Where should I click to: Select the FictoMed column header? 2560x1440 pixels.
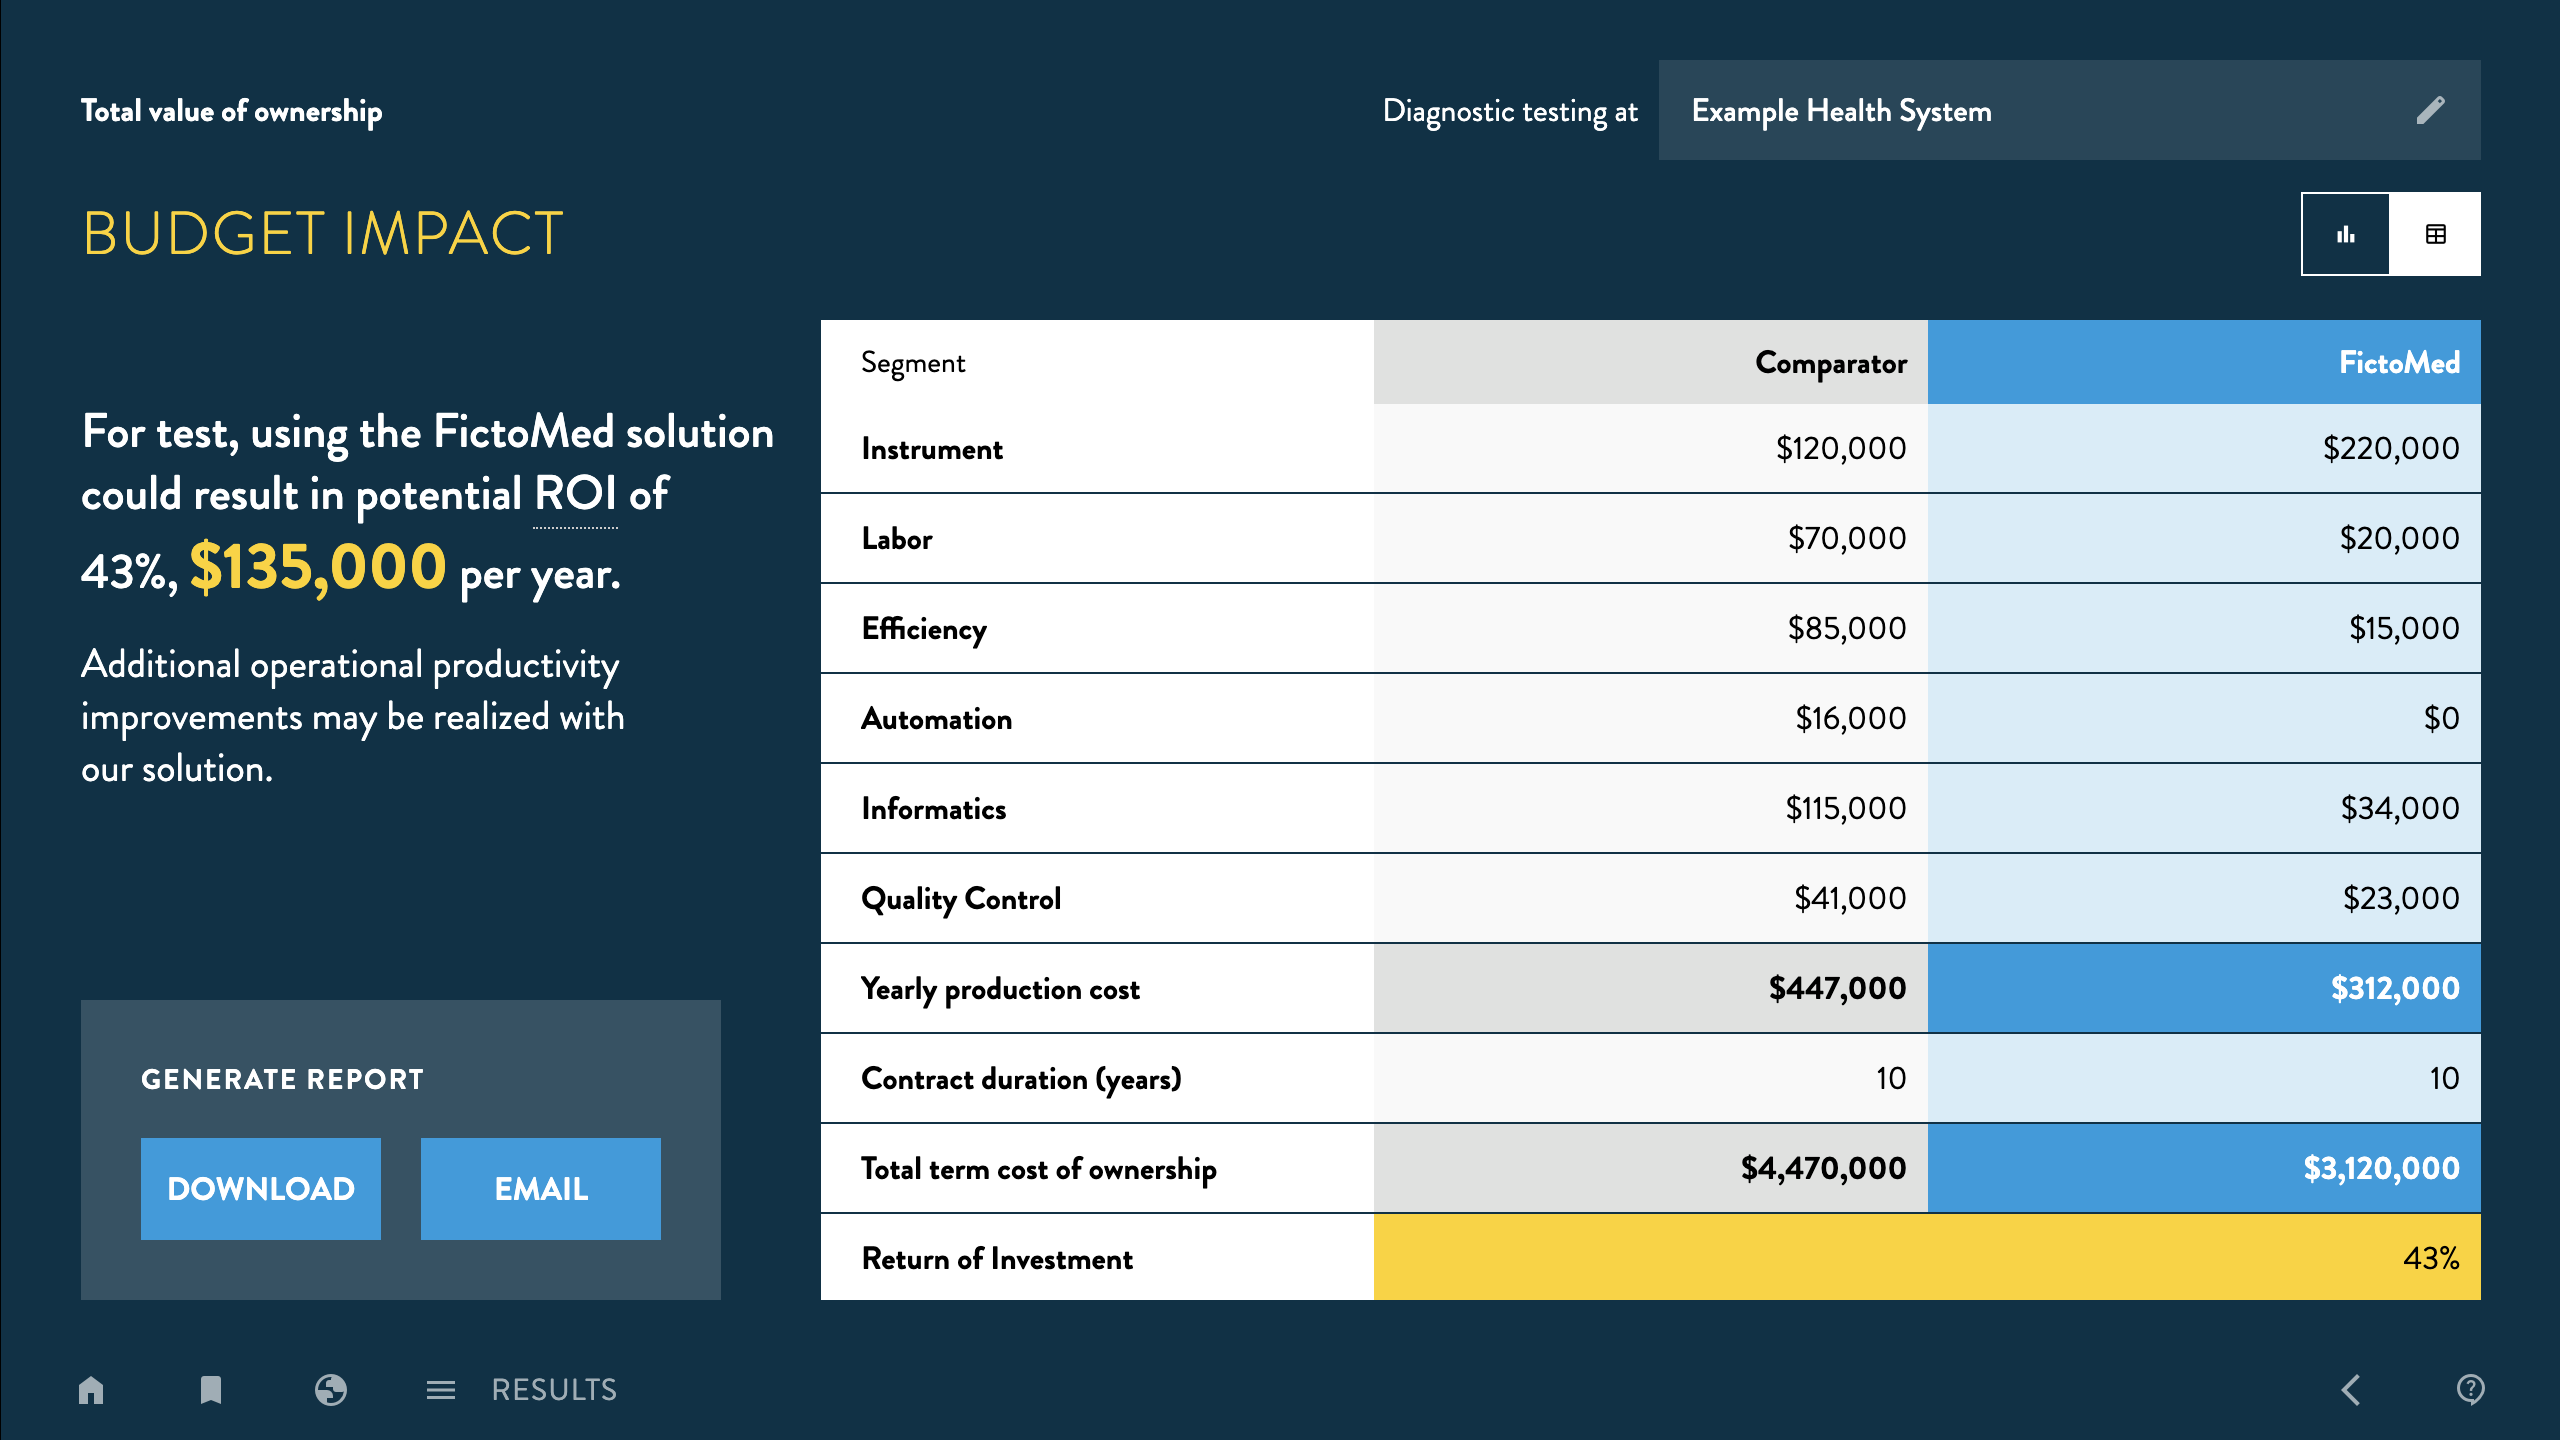(2204, 362)
